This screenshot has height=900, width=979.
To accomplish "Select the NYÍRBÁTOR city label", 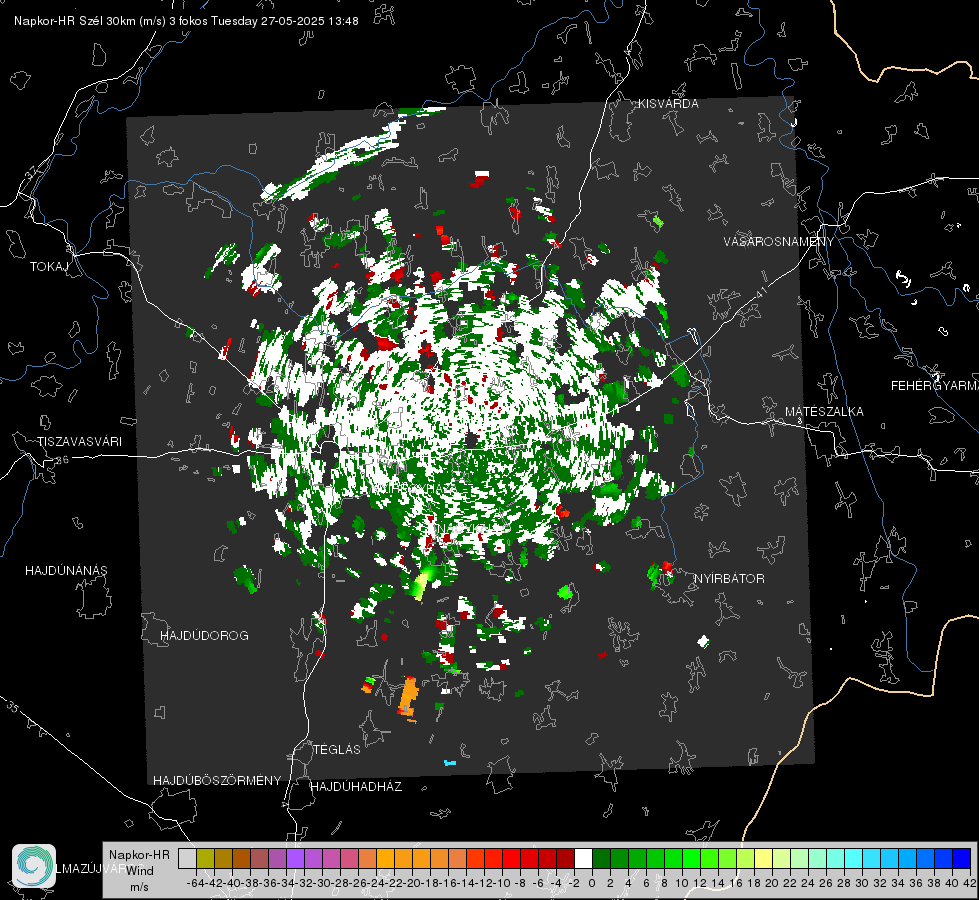I will coord(729,579).
